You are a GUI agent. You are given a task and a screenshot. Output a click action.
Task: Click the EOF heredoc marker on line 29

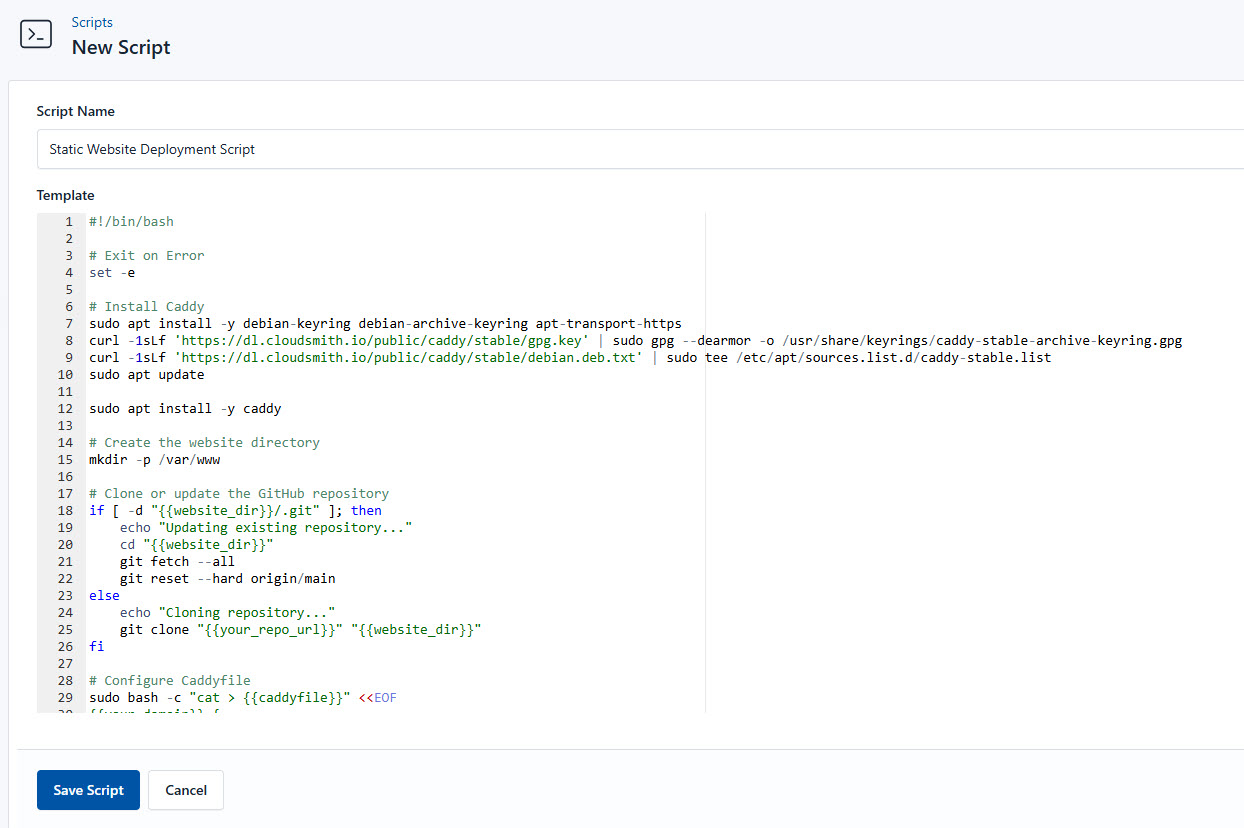click(384, 697)
